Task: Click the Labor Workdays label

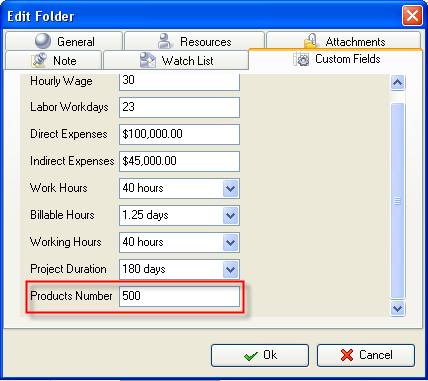Action: (x=69, y=107)
